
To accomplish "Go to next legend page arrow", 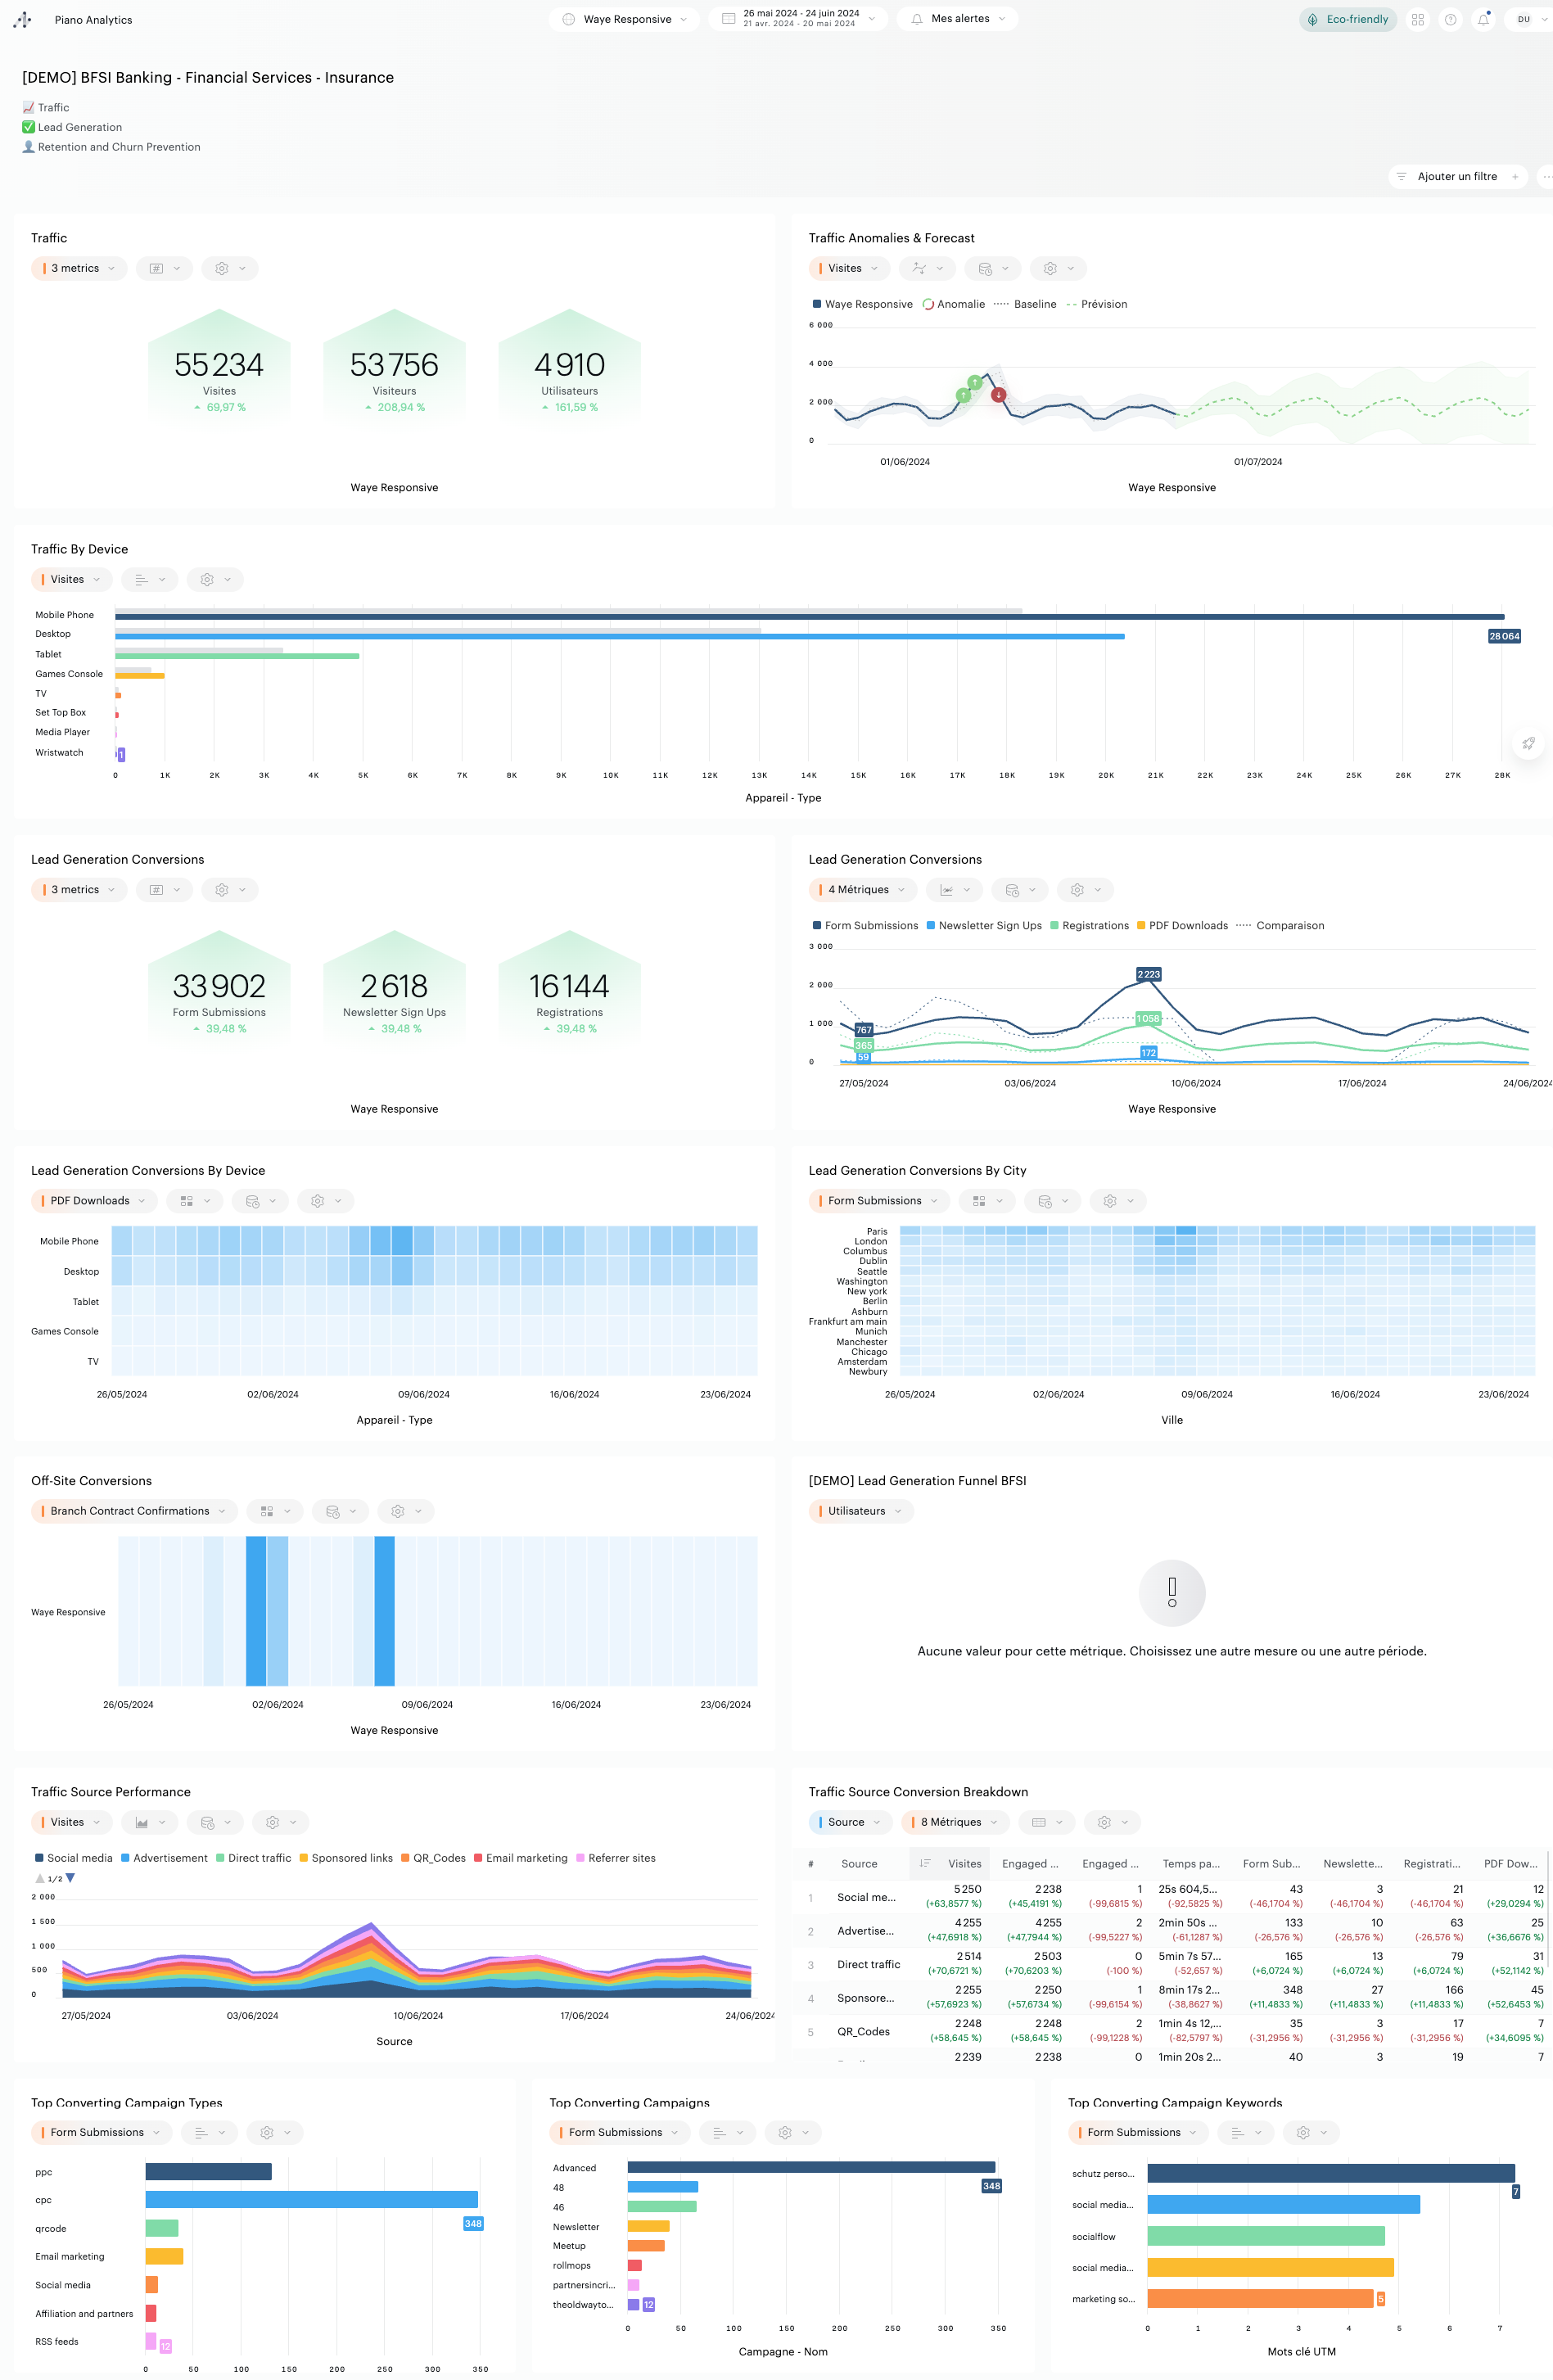I will pos(70,1878).
